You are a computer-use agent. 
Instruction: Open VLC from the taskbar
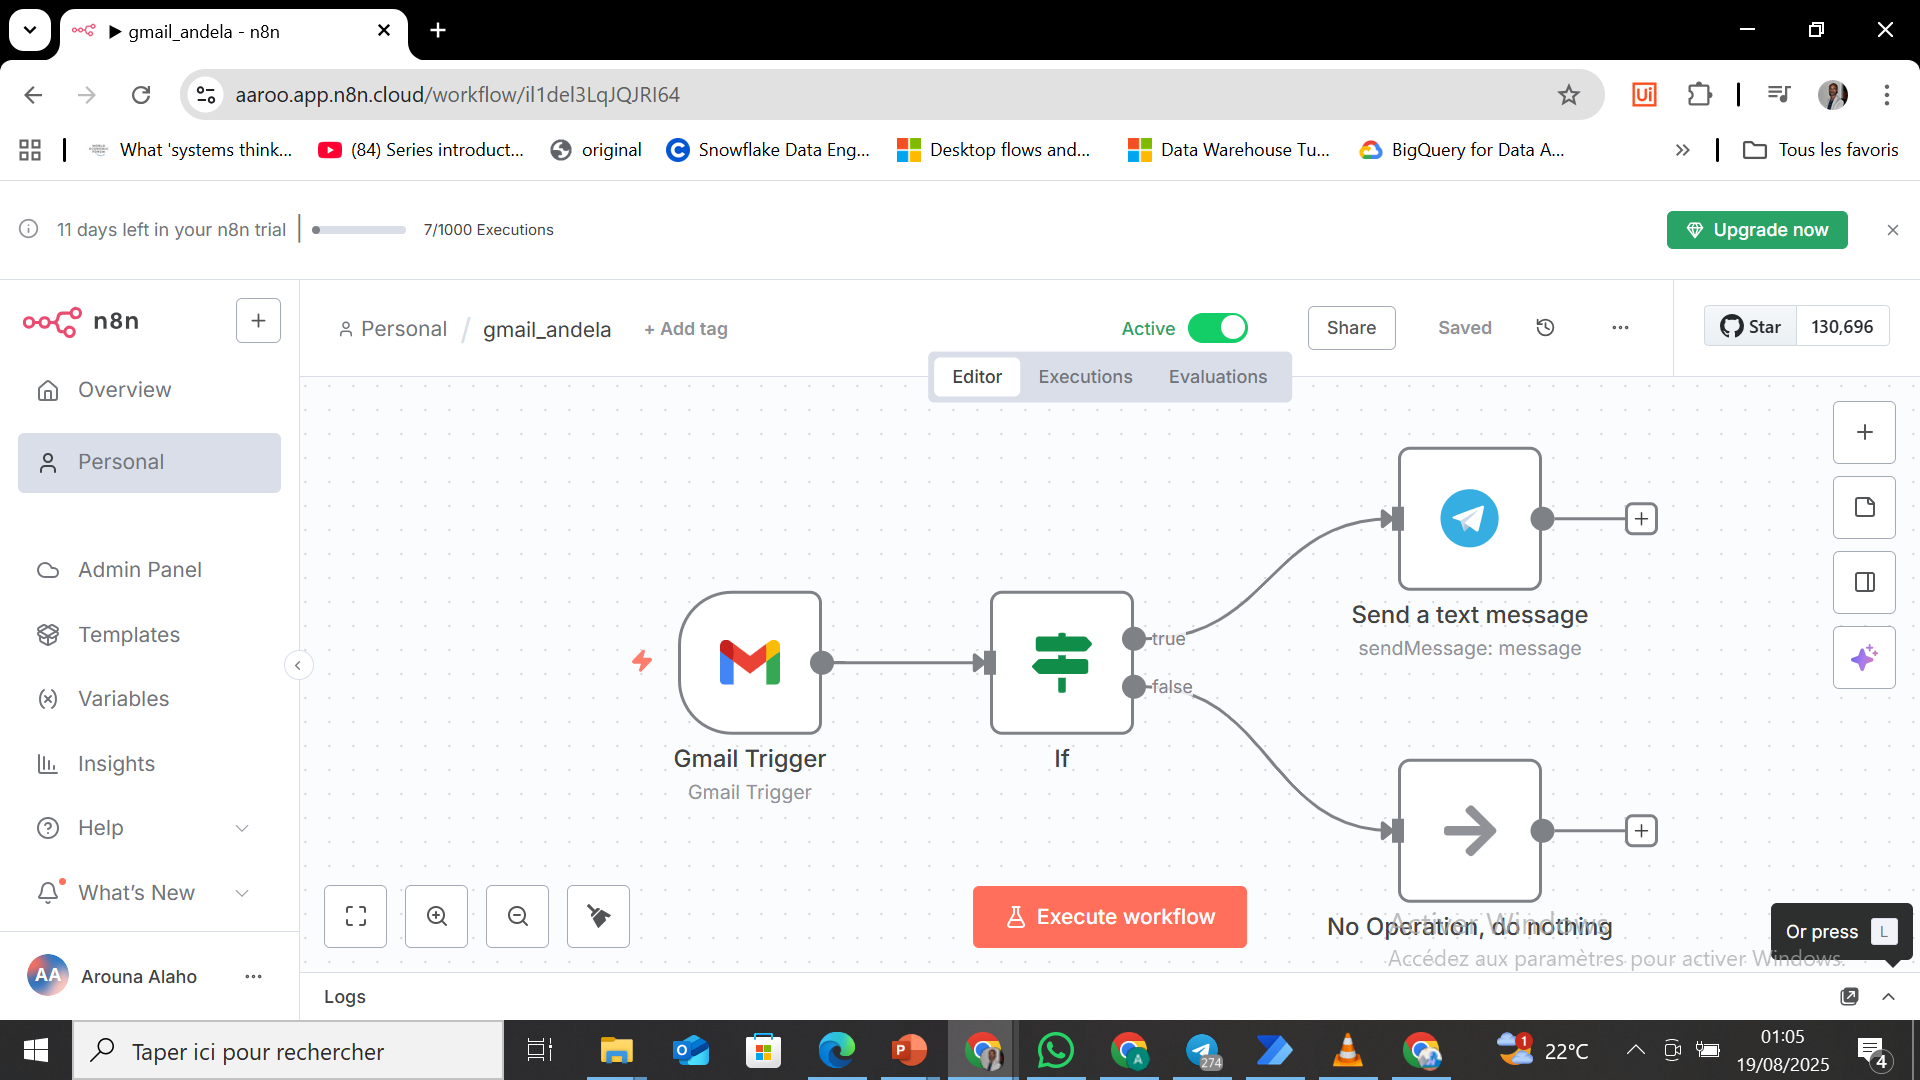coord(1347,1050)
